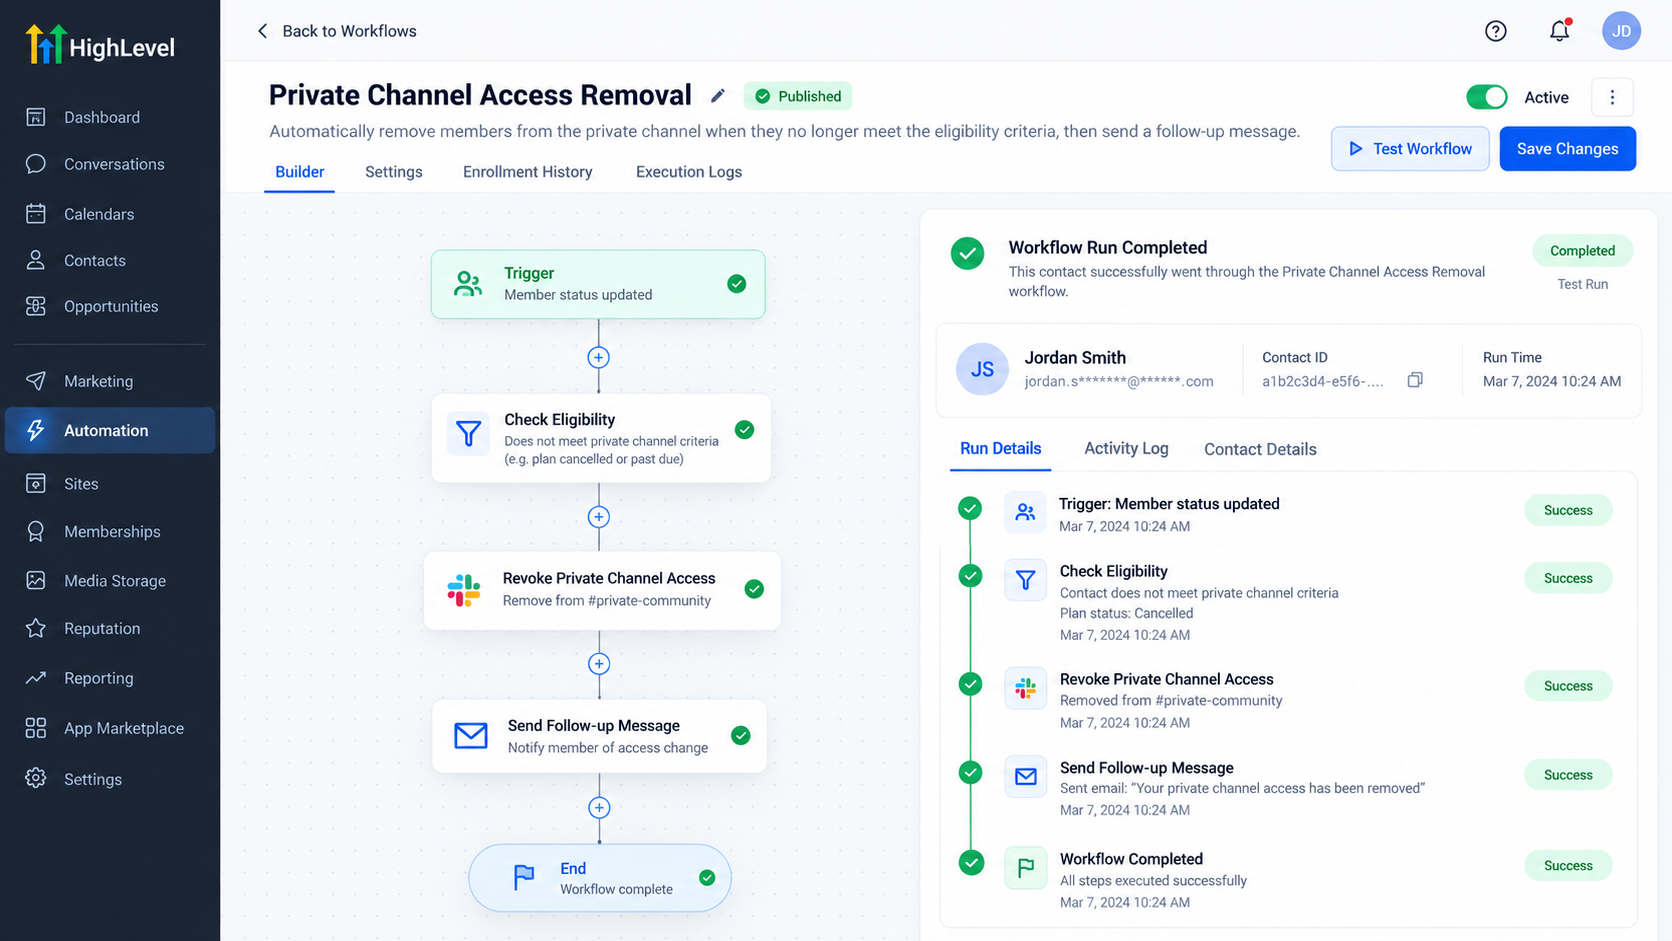This screenshot has height=941, width=1672.
Task: Switch to the Settings tab of workflow
Action: (393, 172)
